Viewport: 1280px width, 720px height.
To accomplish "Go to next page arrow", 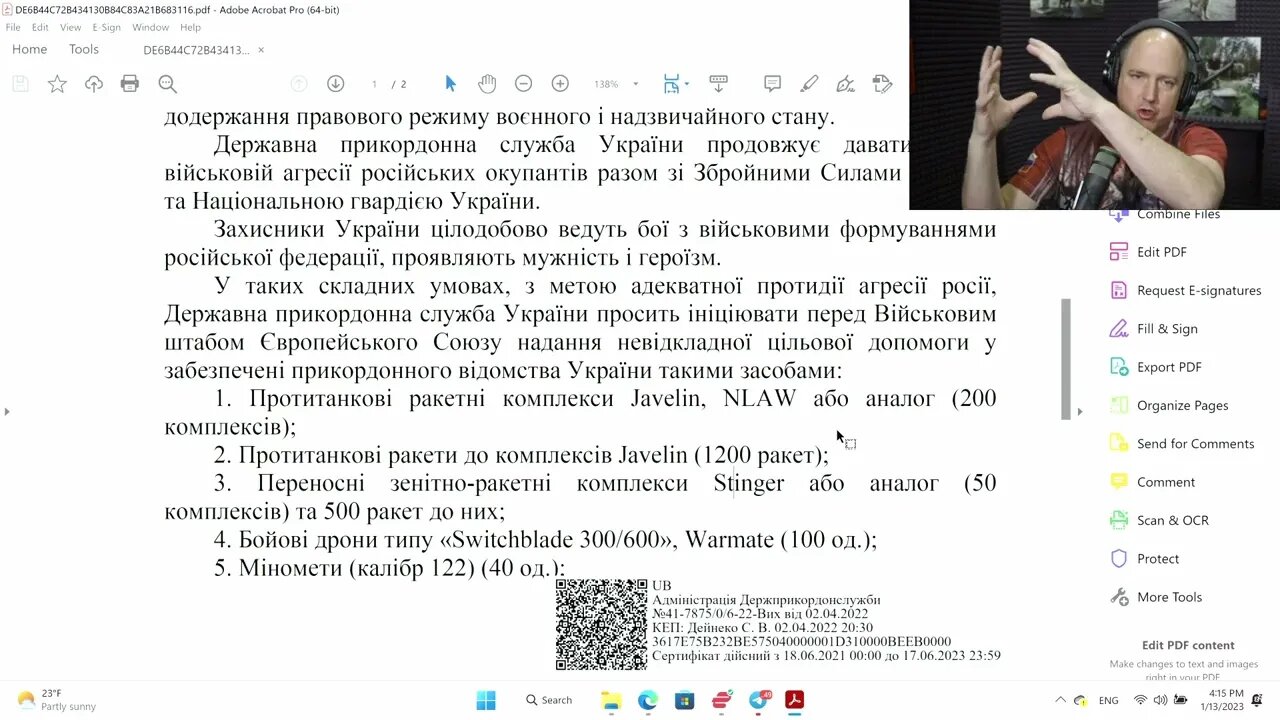I will (335, 84).
